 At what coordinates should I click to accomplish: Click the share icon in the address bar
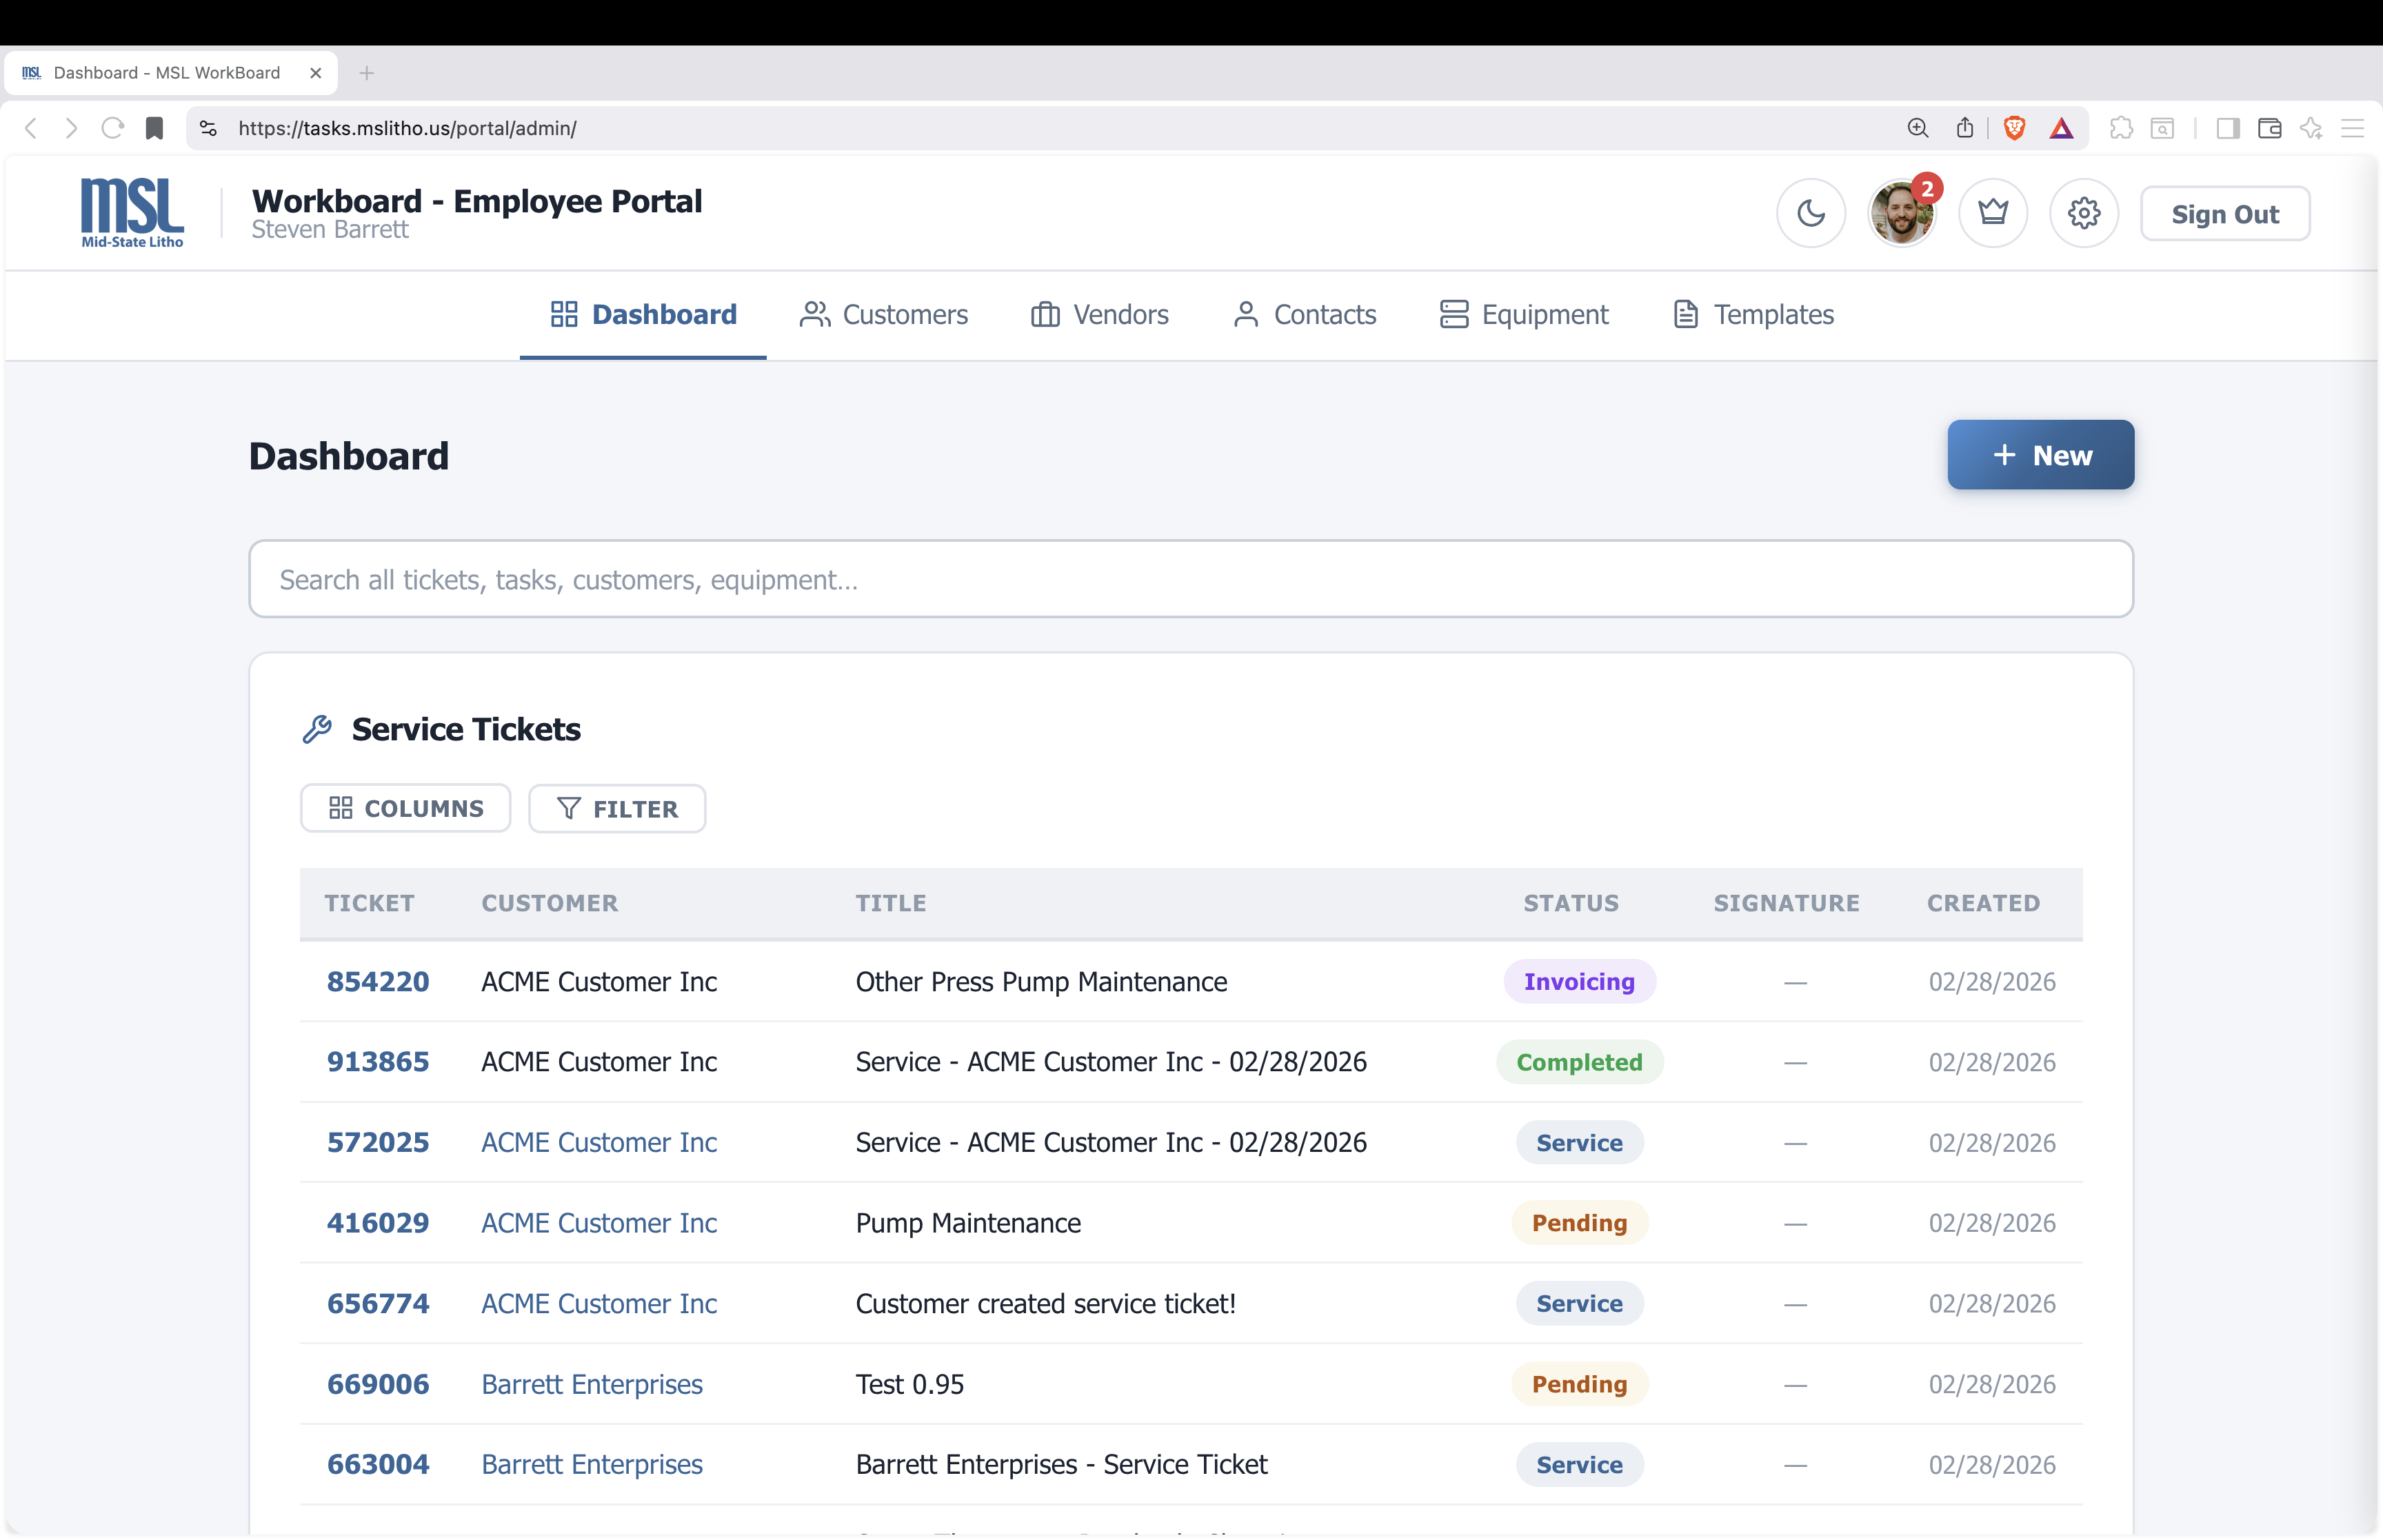click(1964, 128)
